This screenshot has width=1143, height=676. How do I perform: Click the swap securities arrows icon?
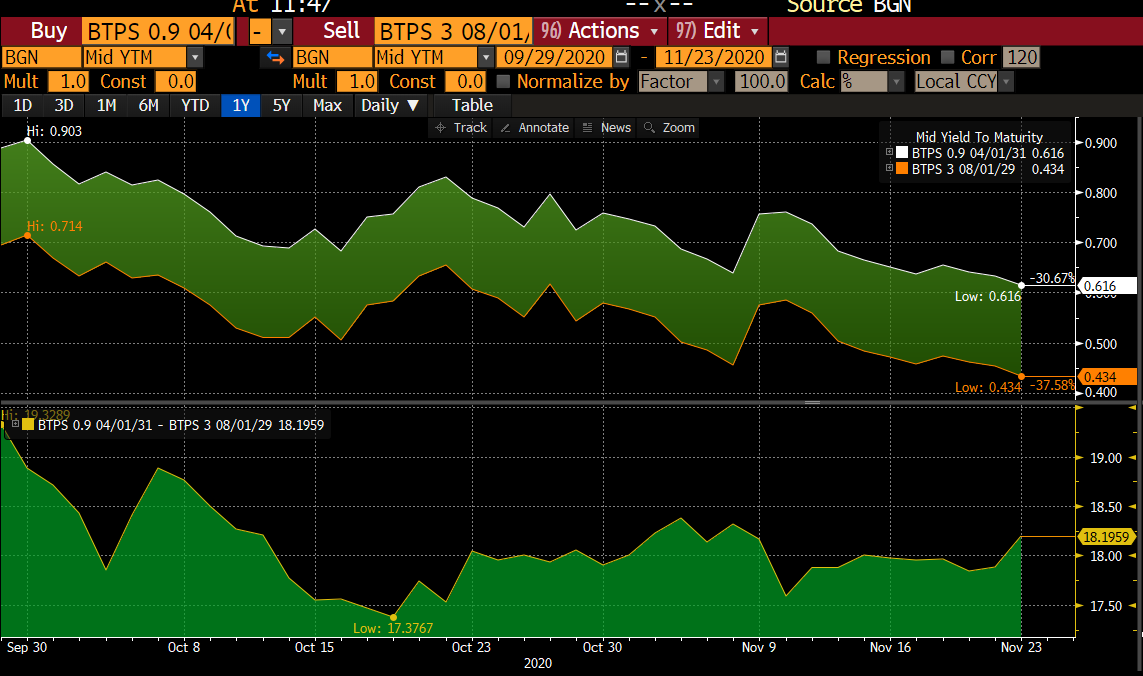pyautogui.click(x=275, y=57)
